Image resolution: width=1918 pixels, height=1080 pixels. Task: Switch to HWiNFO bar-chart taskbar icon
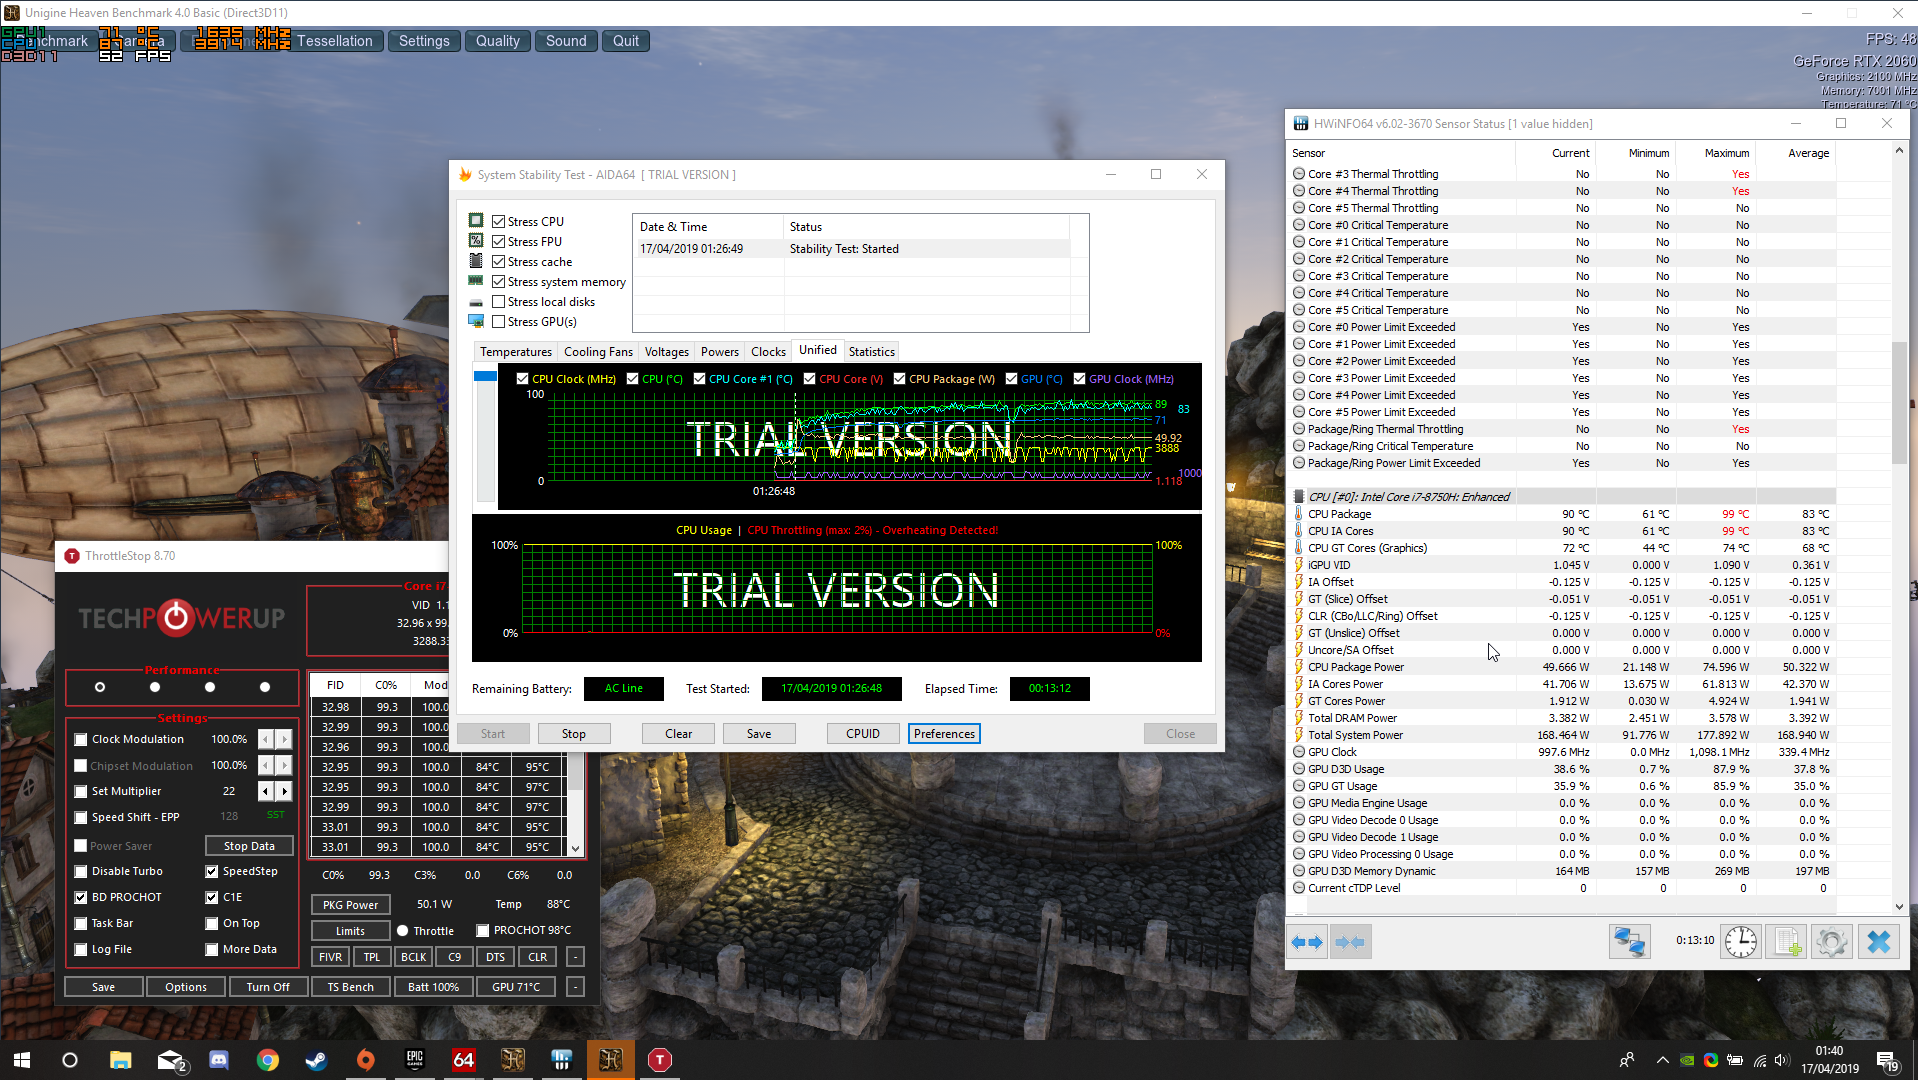tap(562, 1060)
